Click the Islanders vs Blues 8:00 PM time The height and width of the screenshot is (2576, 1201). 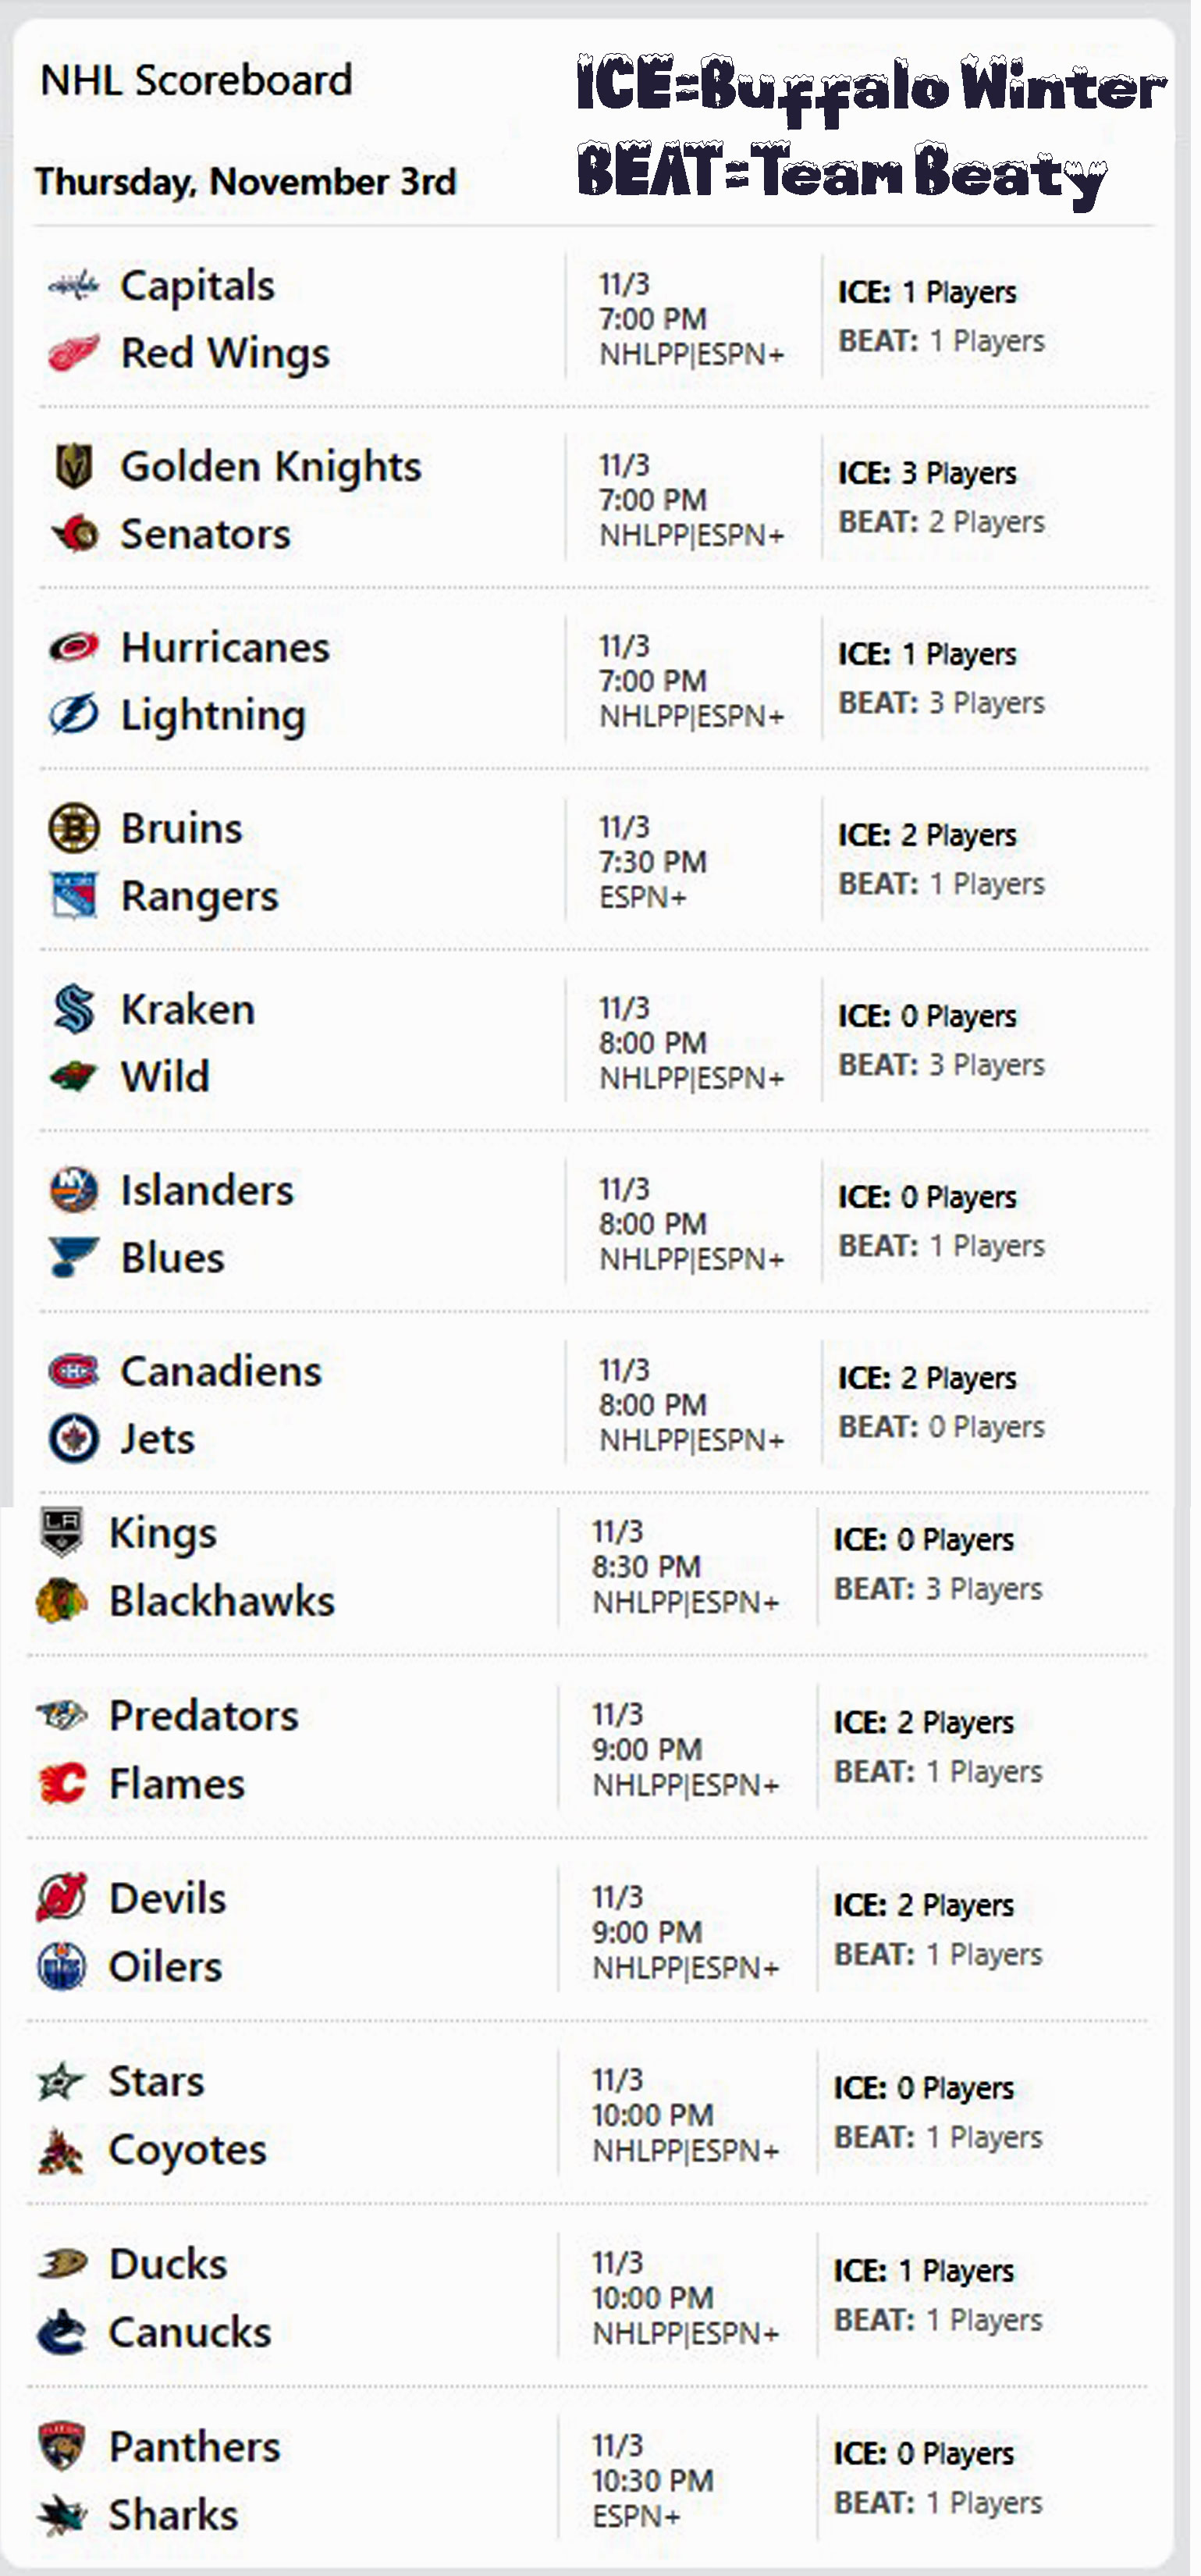(x=653, y=1224)
